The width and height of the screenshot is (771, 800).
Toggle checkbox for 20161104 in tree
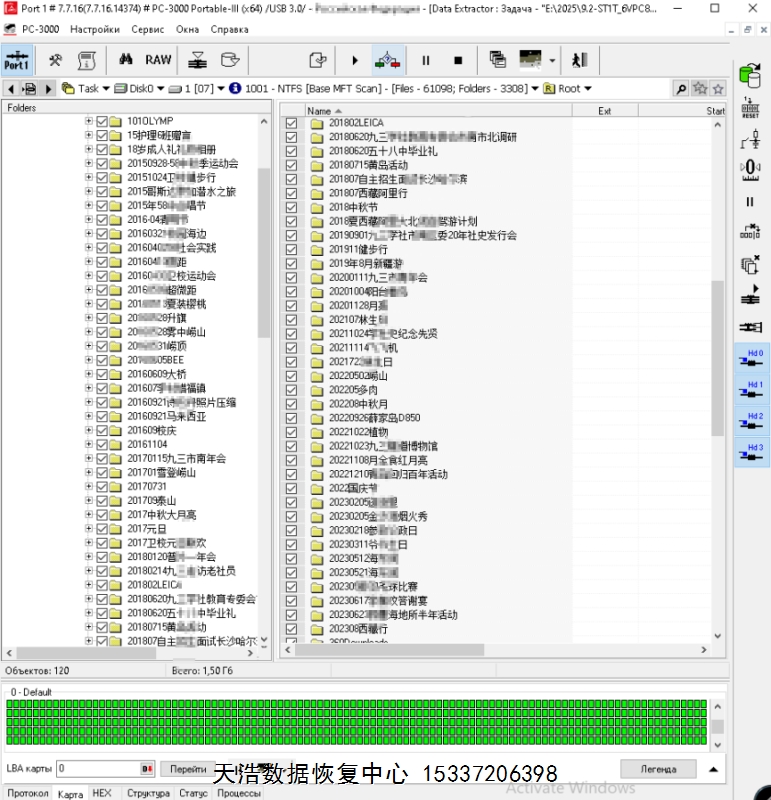(101, 444)
